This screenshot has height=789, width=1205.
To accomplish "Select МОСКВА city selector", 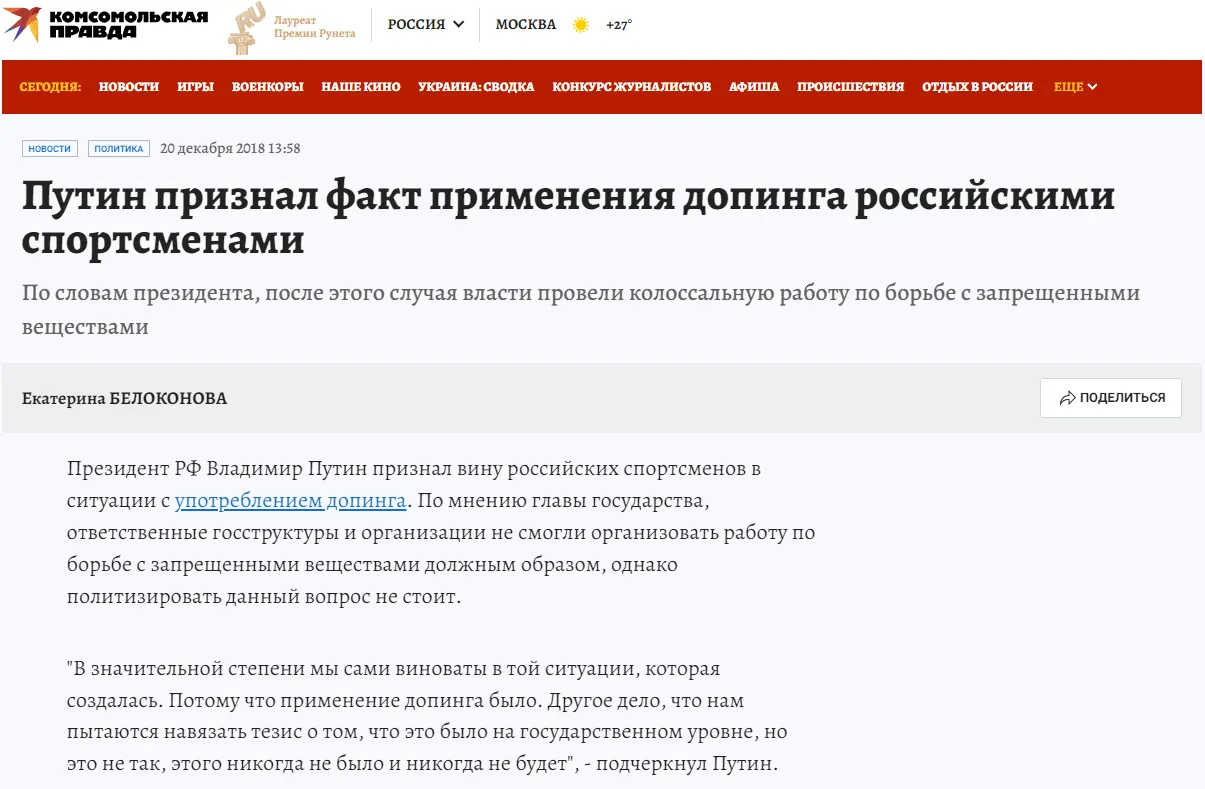I will [526, 25].
